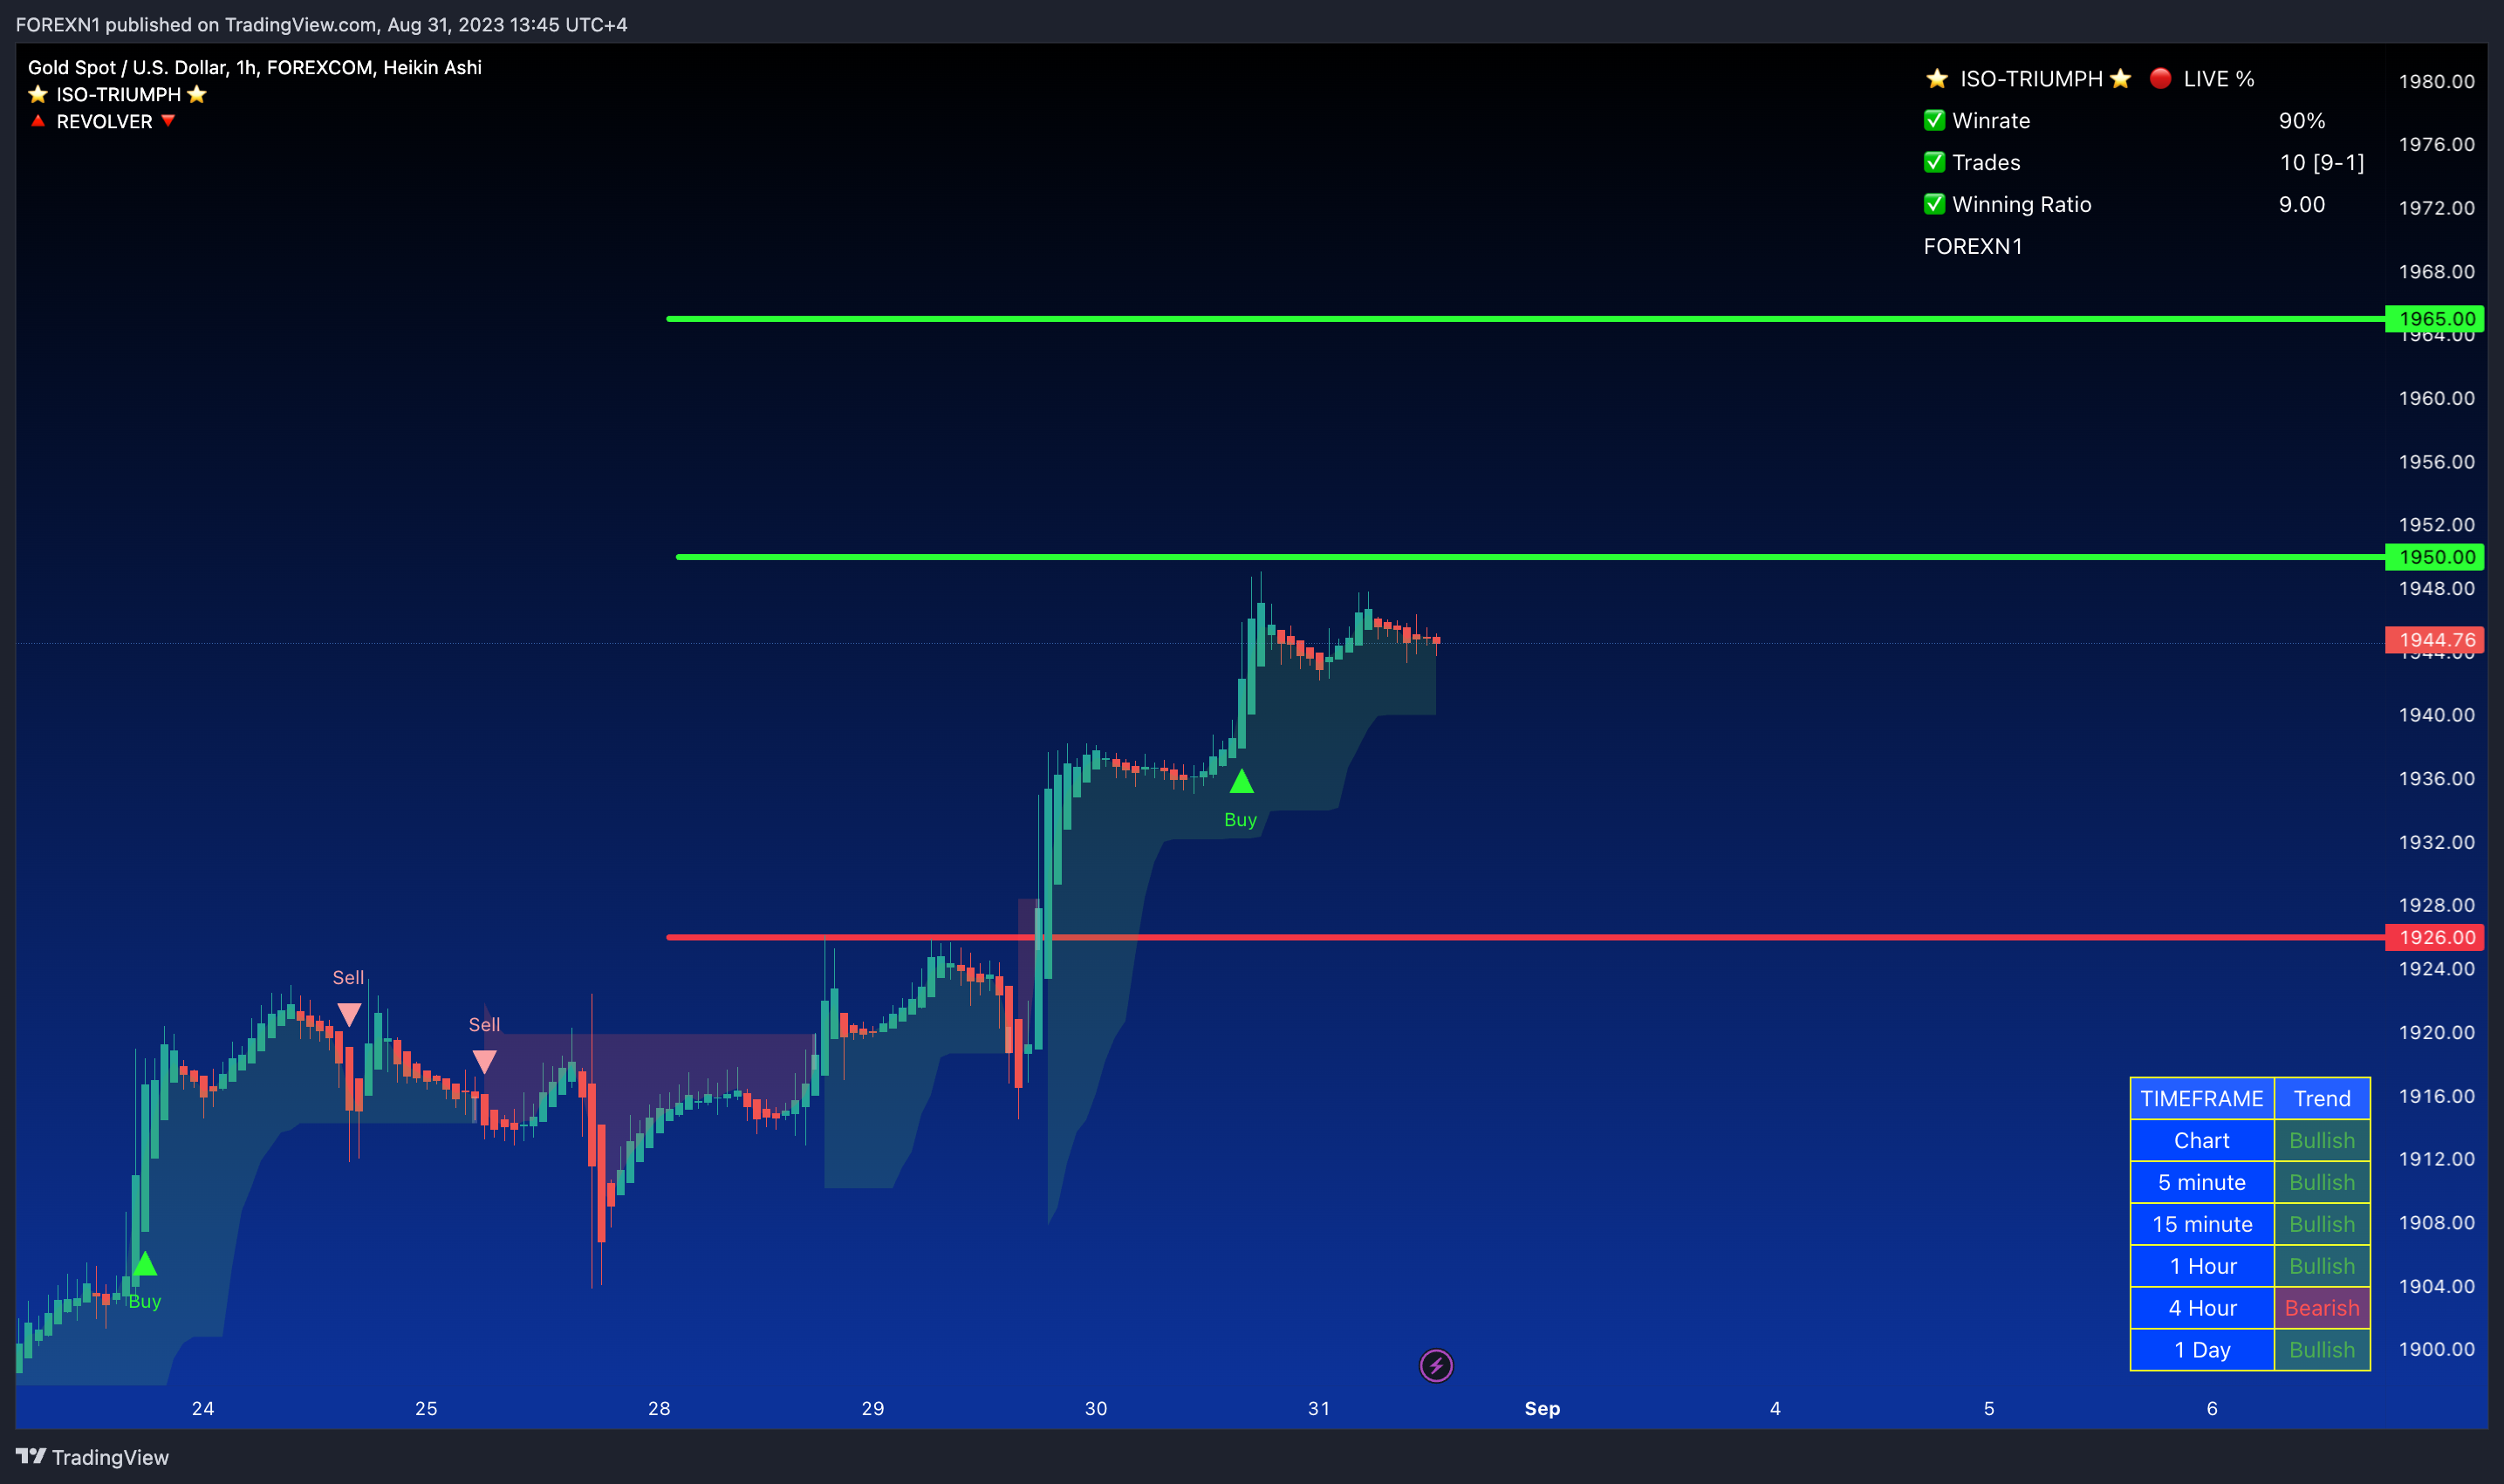This screenshot has width=2504, height=1484.
Task: Click the REVOLVER indicator legend name
Action: [104, 121]
